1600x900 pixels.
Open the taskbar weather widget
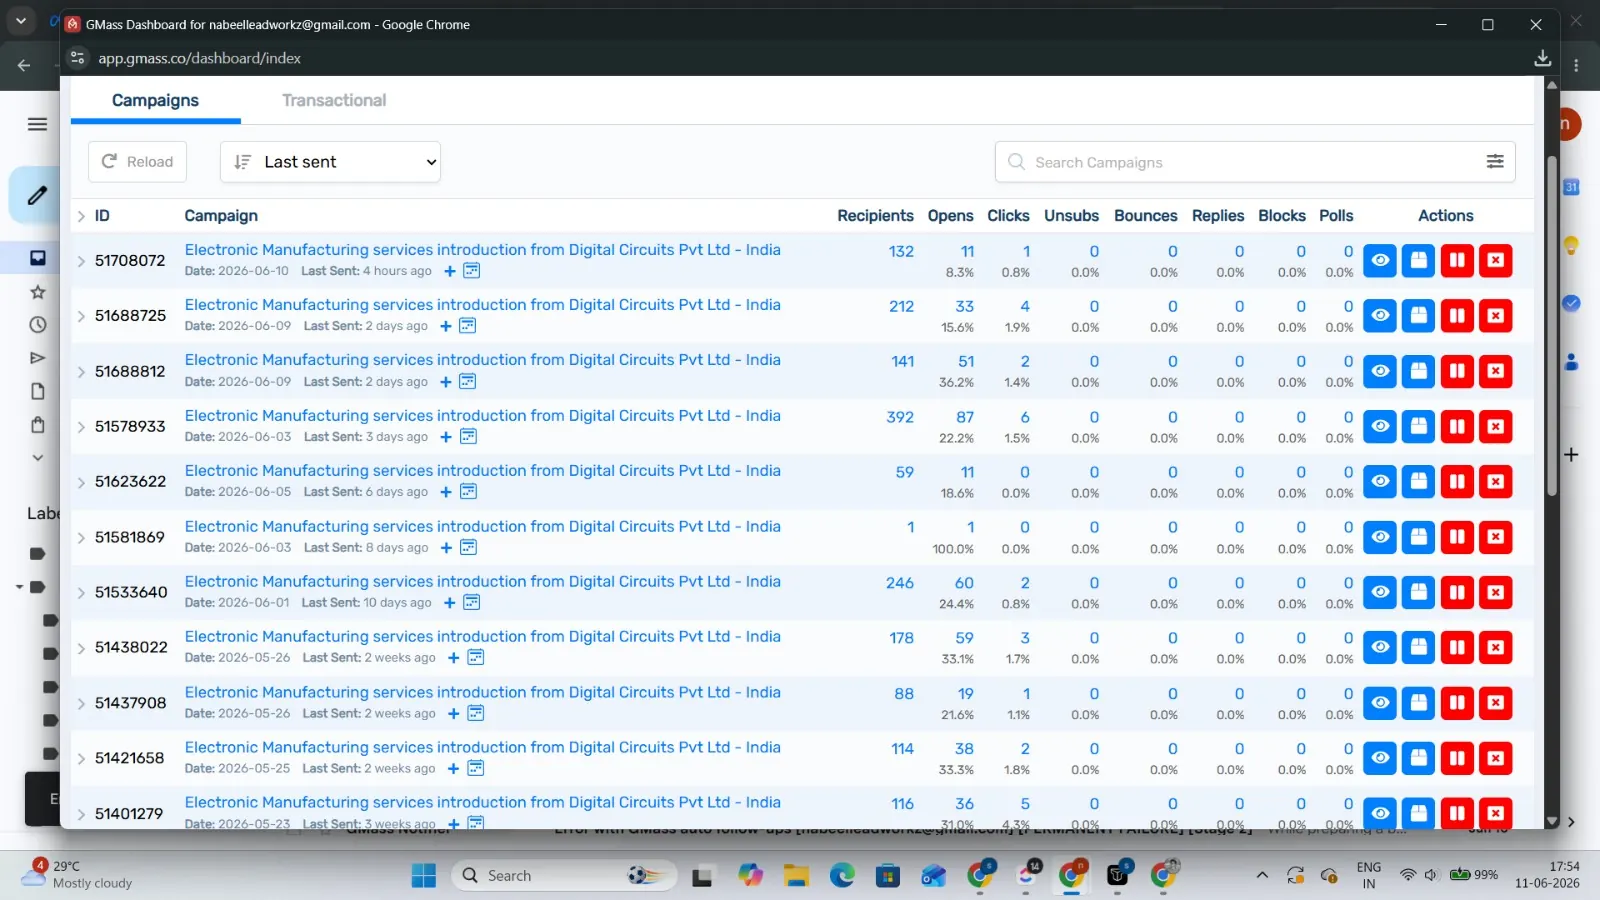point(78,875)
